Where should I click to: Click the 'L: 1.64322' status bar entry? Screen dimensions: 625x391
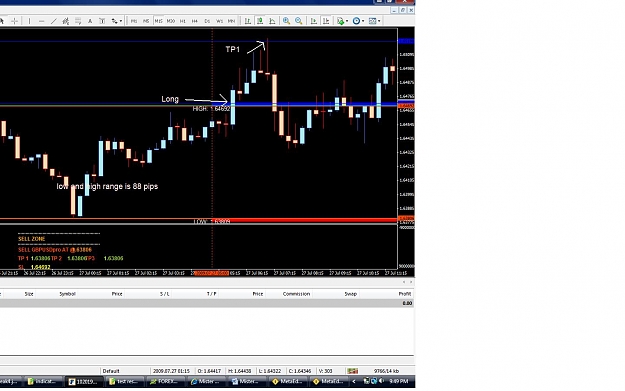(270, 371)
